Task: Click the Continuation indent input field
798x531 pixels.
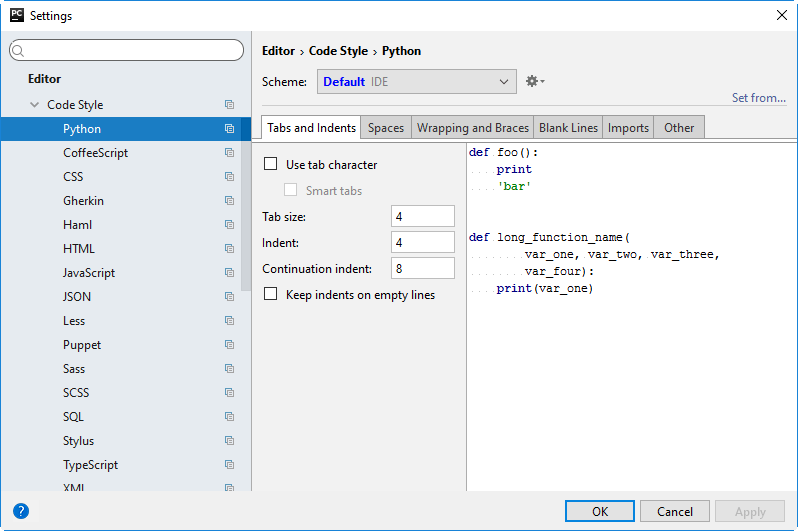Action: 423,268
